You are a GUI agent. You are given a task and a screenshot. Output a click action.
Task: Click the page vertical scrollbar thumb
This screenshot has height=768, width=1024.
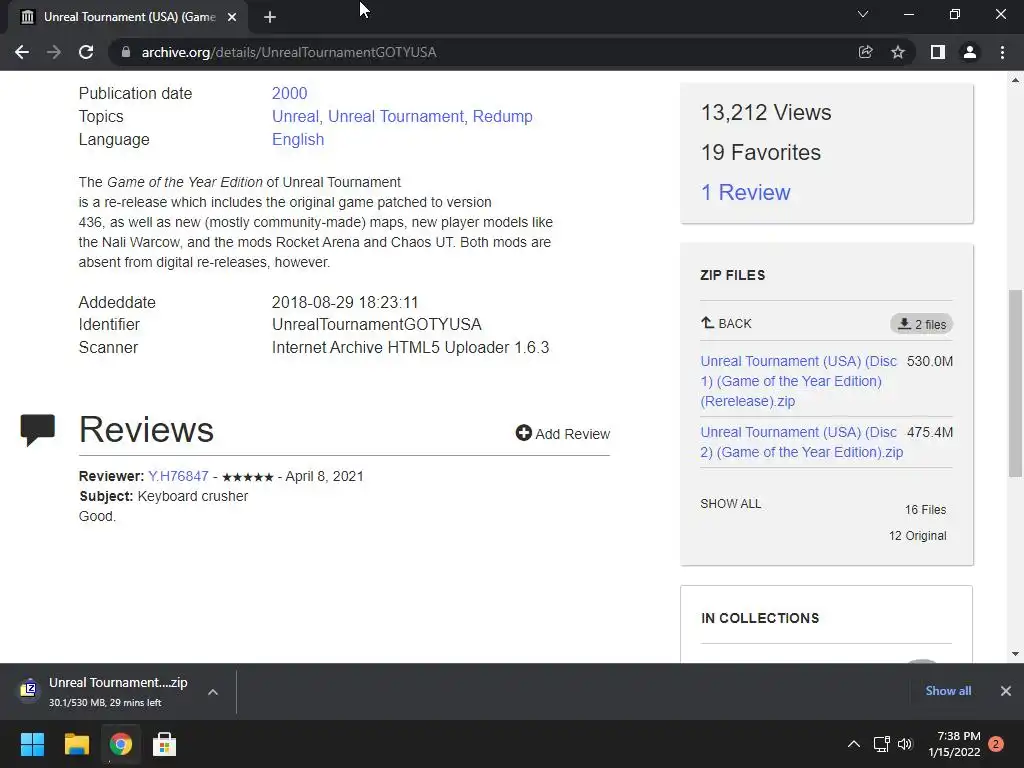tap(1015, 383)
